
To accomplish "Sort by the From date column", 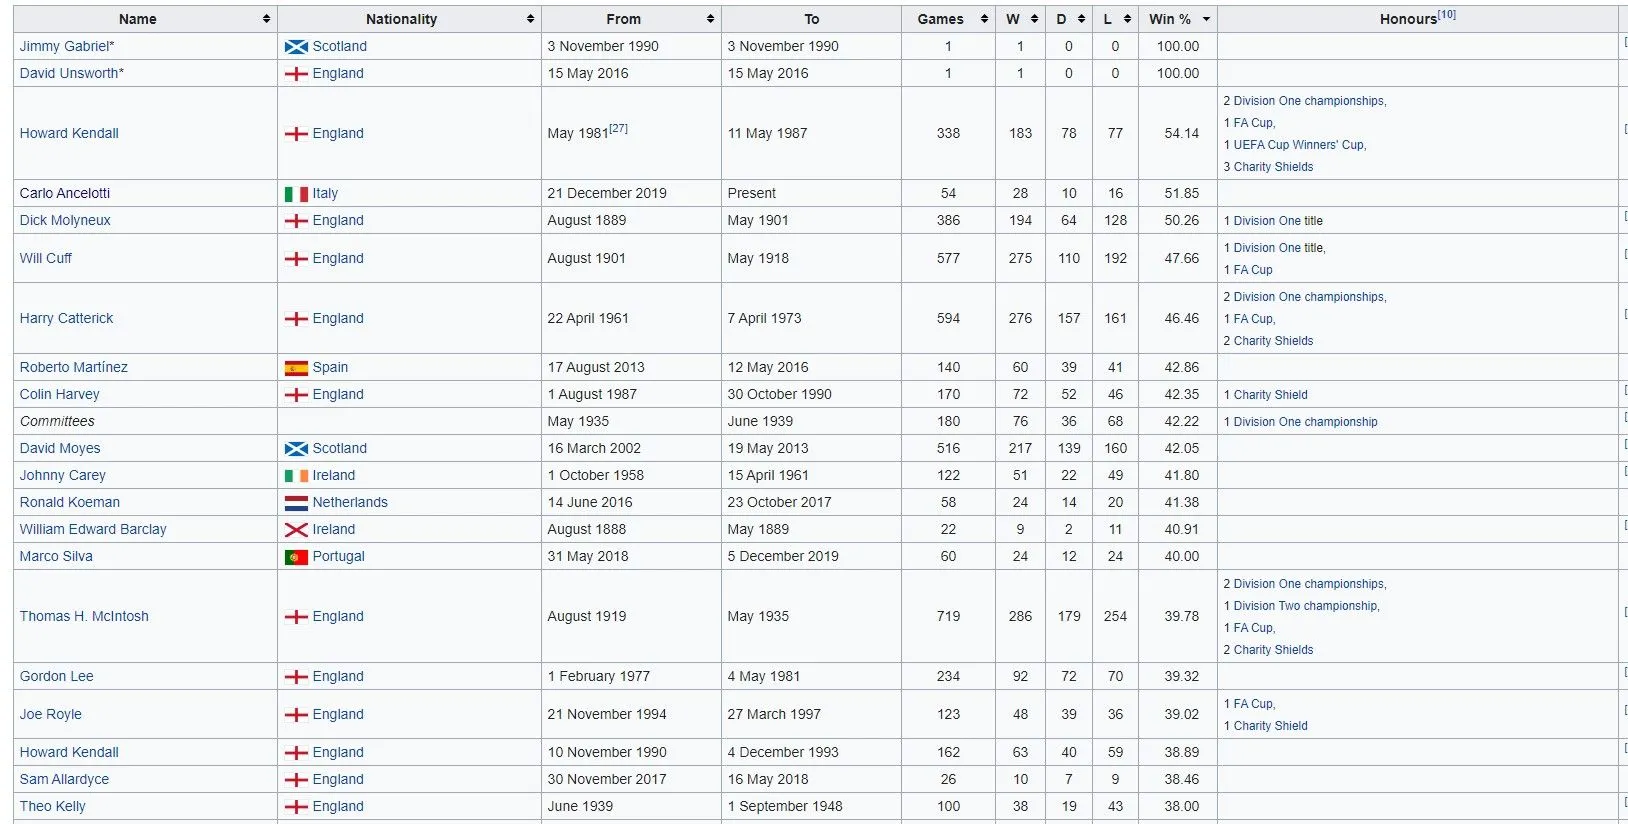I will (x=710, y=19).
